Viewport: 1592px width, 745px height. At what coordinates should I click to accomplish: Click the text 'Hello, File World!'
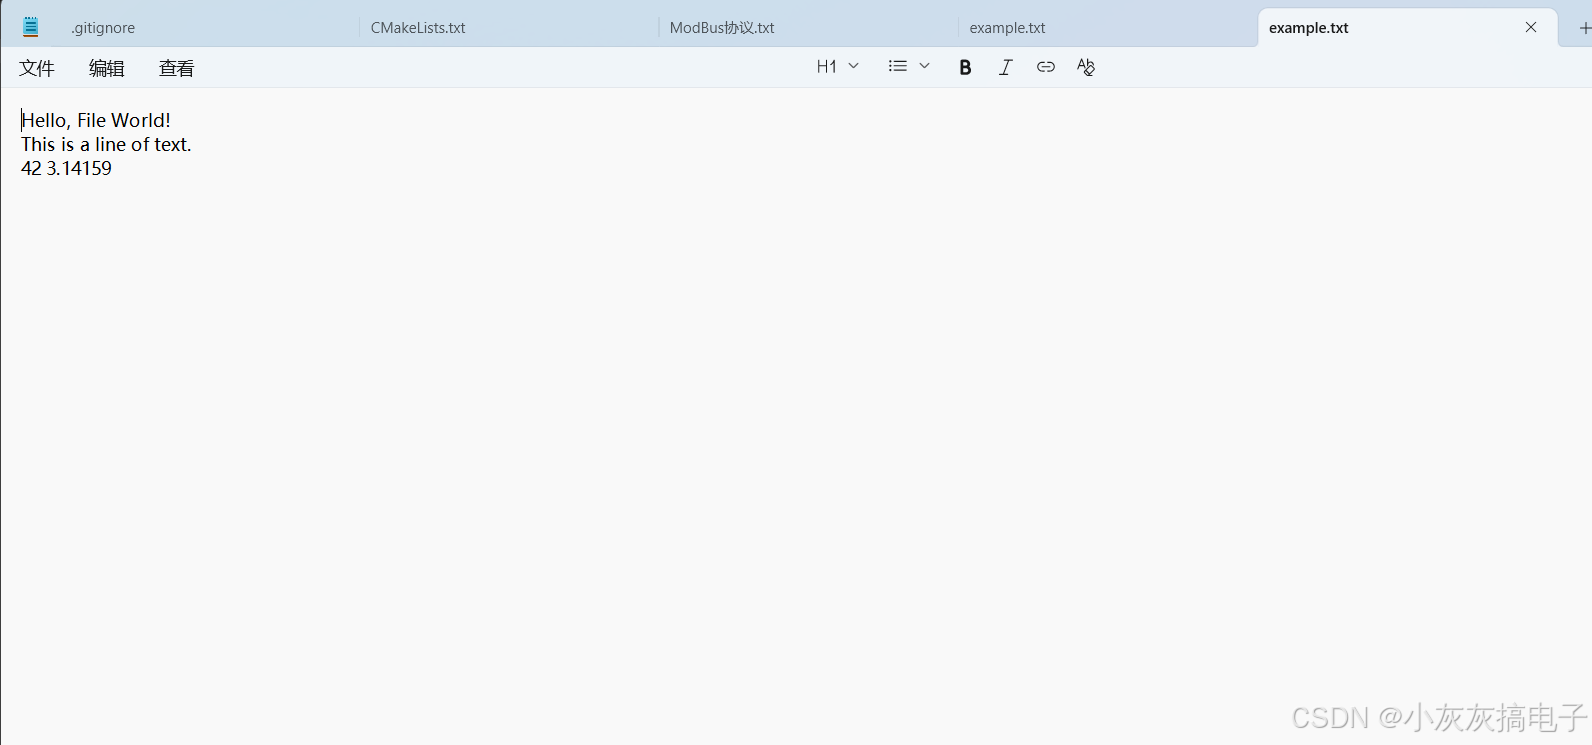(96, 120)
